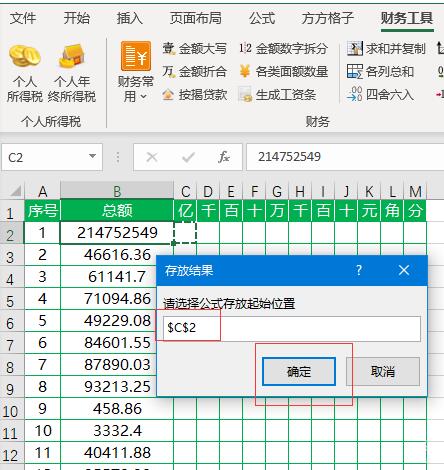The image size is (444, 470).
Task: Expand the Name Box dropdown arrow
Action: click(x=92, y=156)
